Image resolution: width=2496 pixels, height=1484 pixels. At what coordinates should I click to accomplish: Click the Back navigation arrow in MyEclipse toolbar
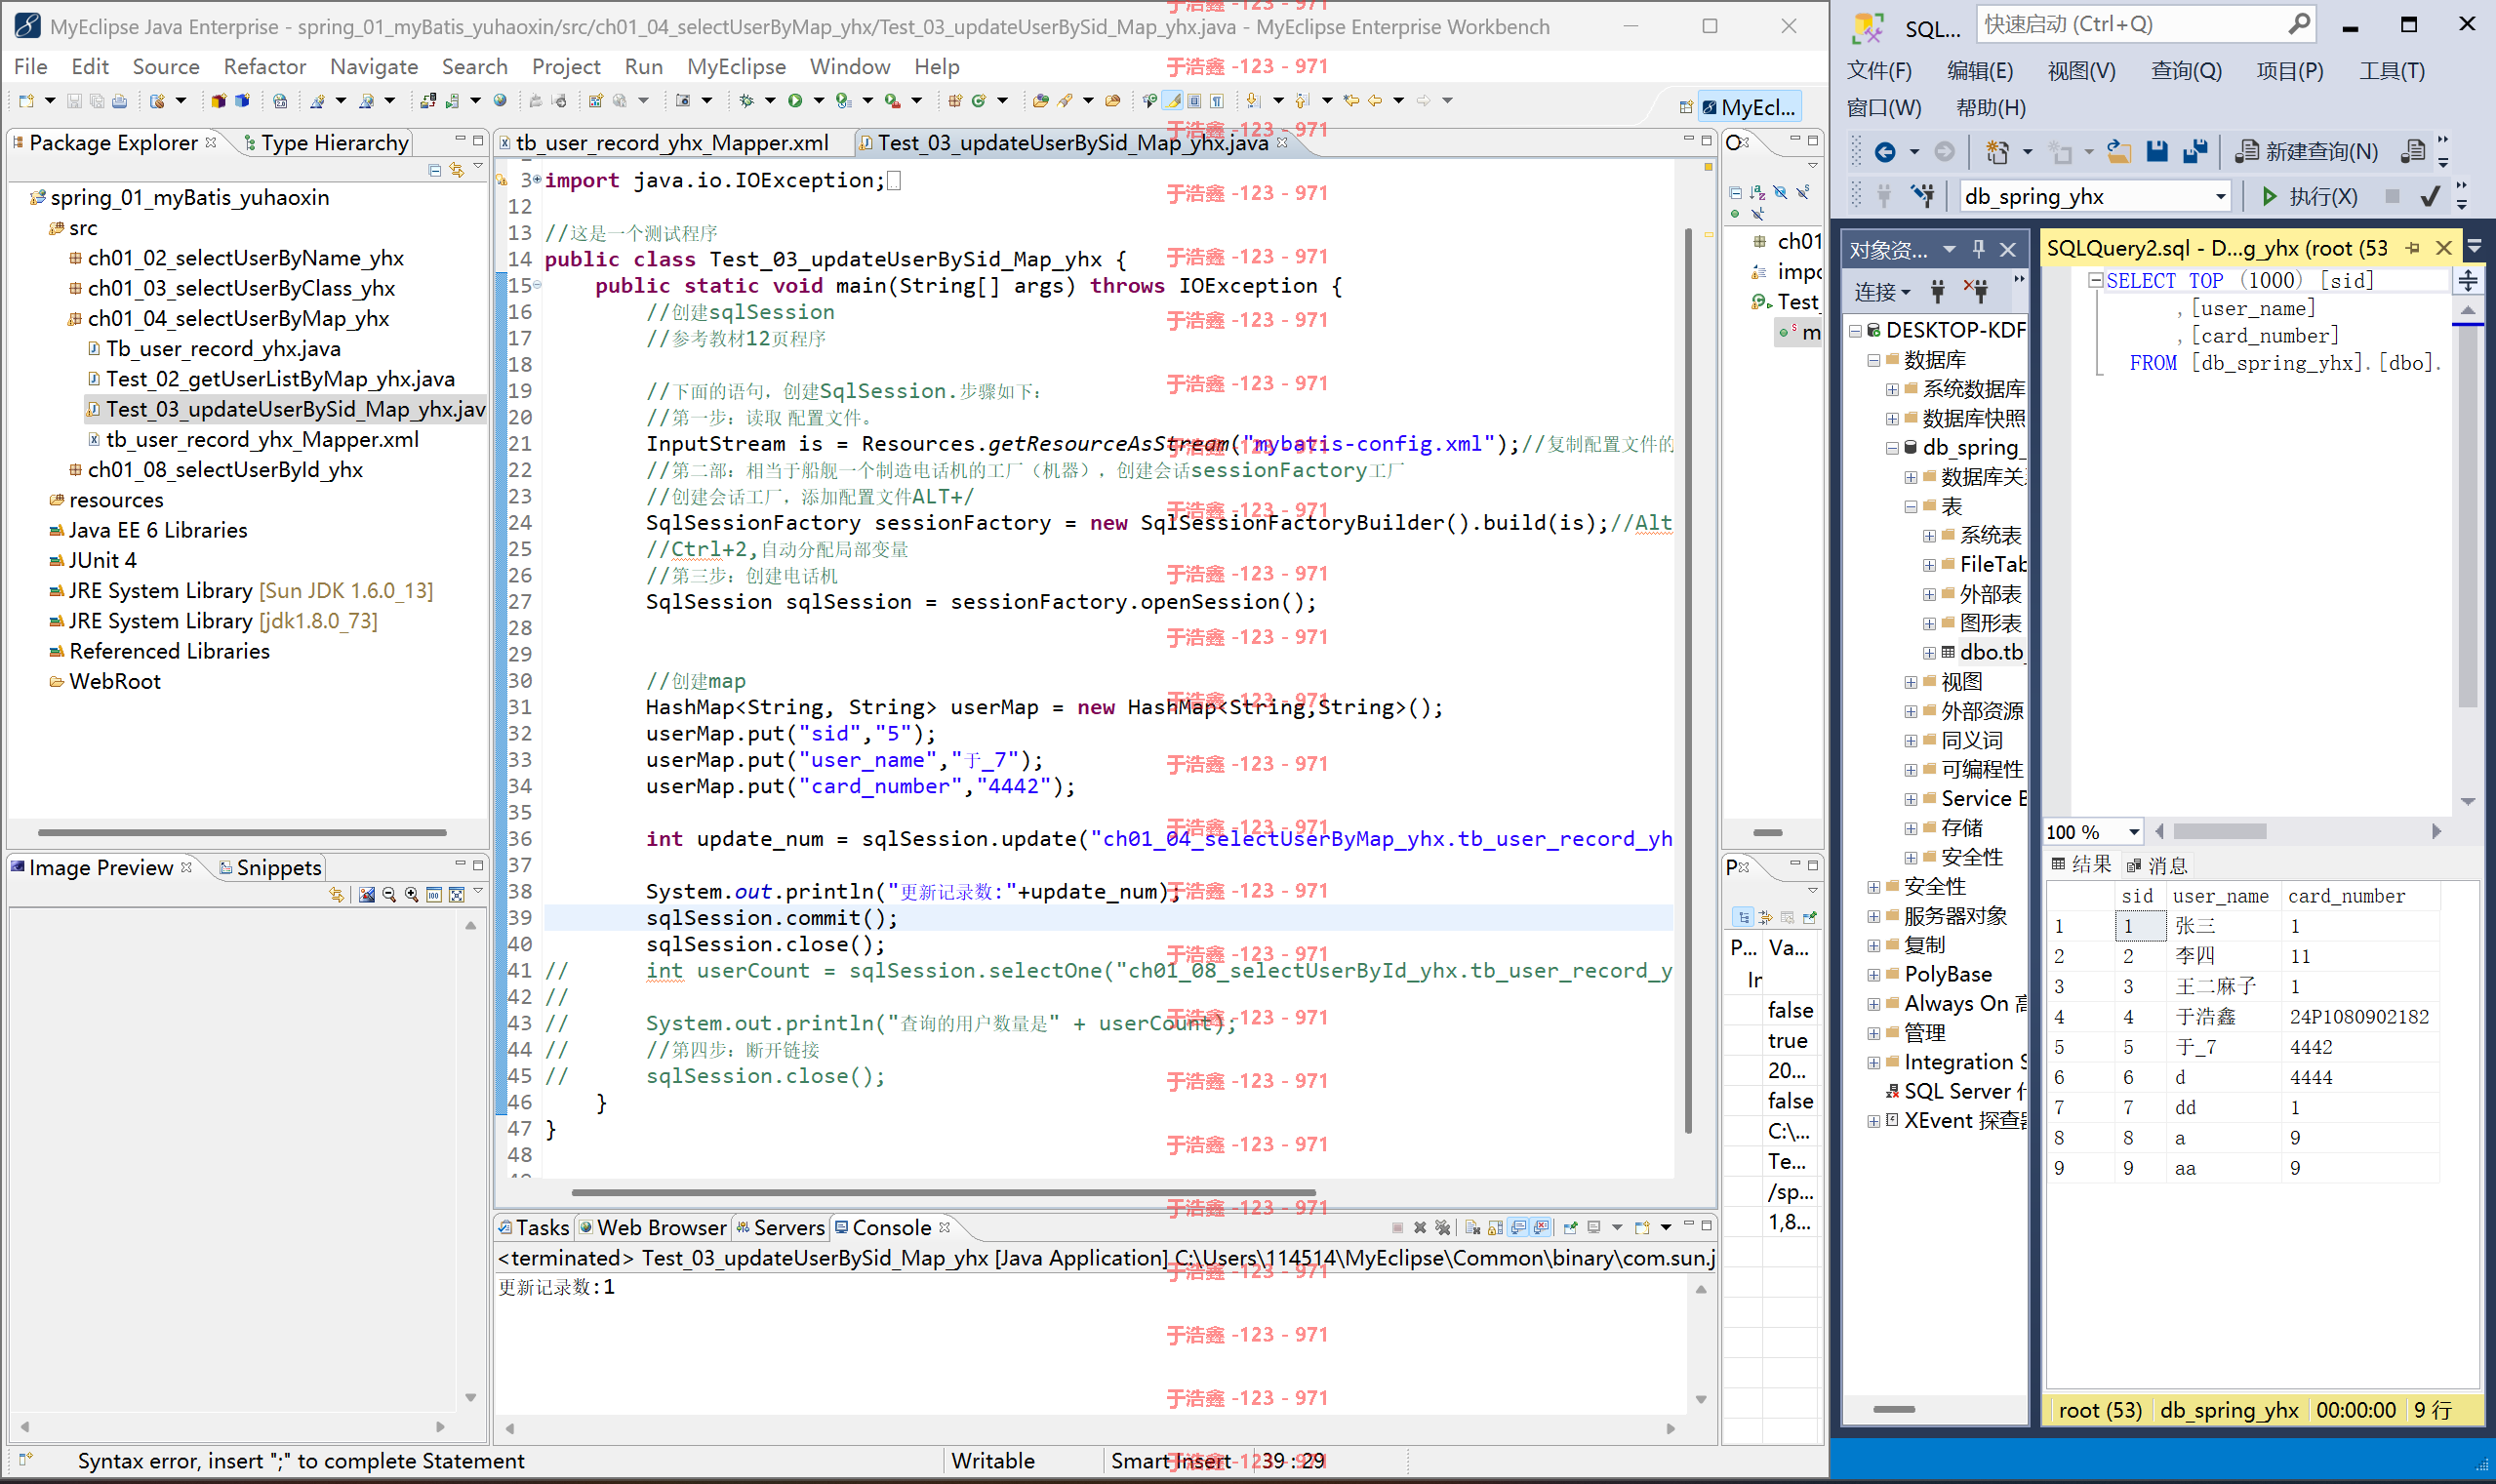[x=1375, y=100]
